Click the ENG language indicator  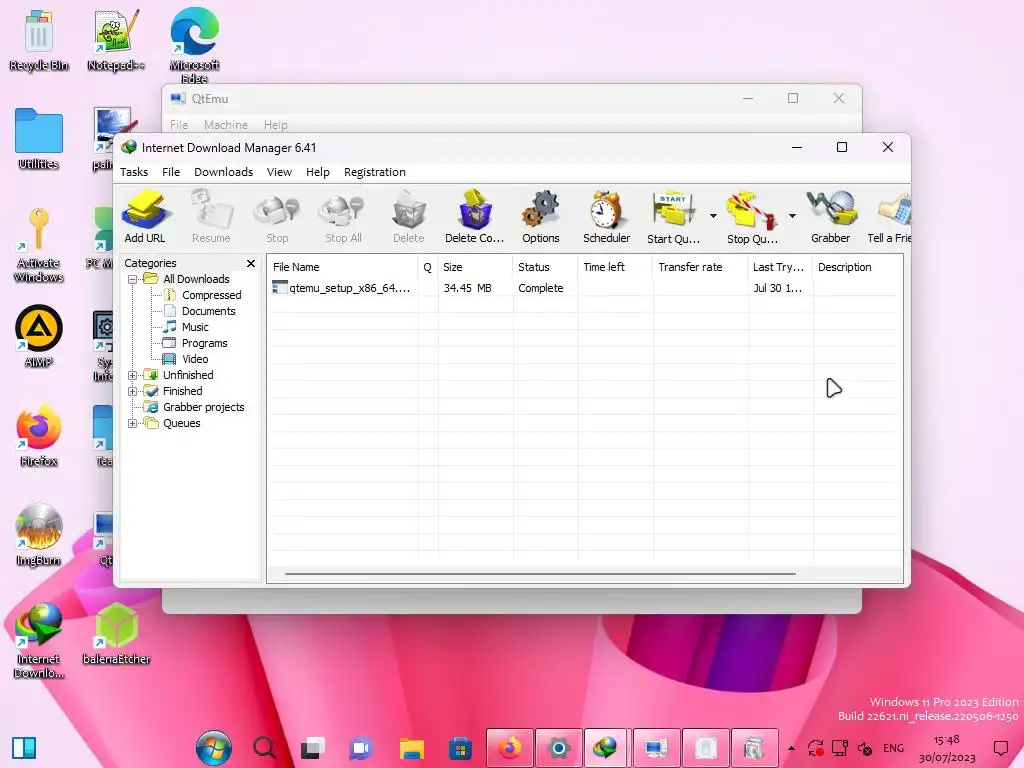pyautogui.click(x=893, y=748)
